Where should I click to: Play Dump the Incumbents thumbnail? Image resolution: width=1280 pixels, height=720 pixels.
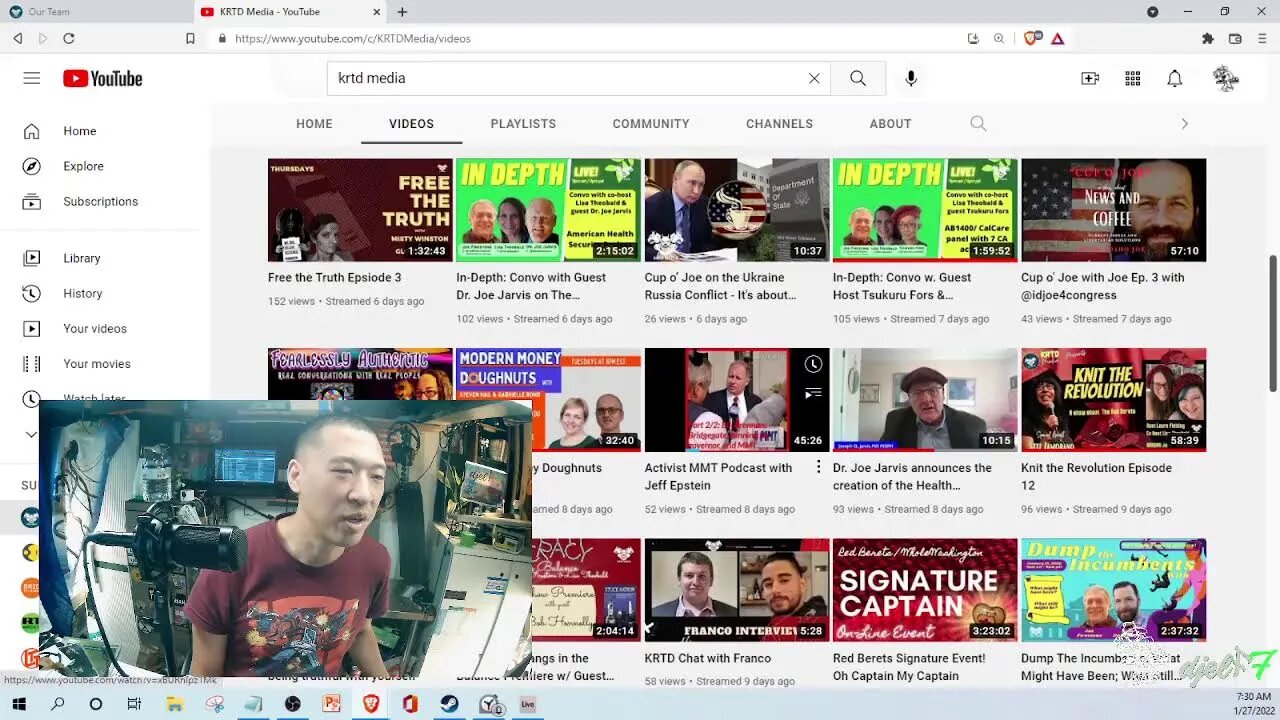(x=1113, y=591)
